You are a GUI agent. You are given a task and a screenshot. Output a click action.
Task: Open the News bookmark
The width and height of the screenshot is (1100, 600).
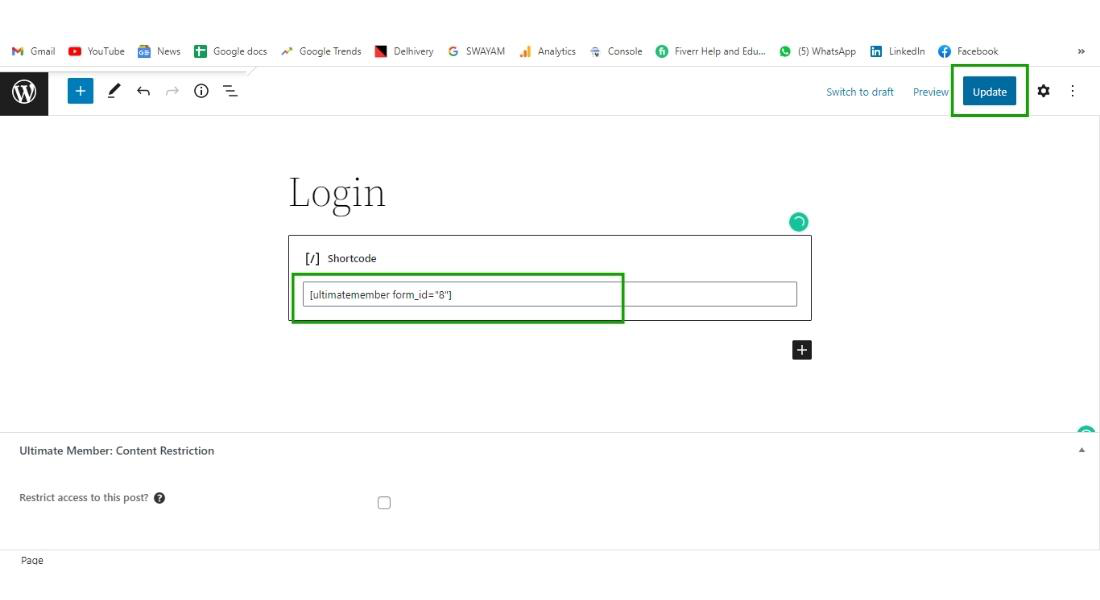point(159,51)
